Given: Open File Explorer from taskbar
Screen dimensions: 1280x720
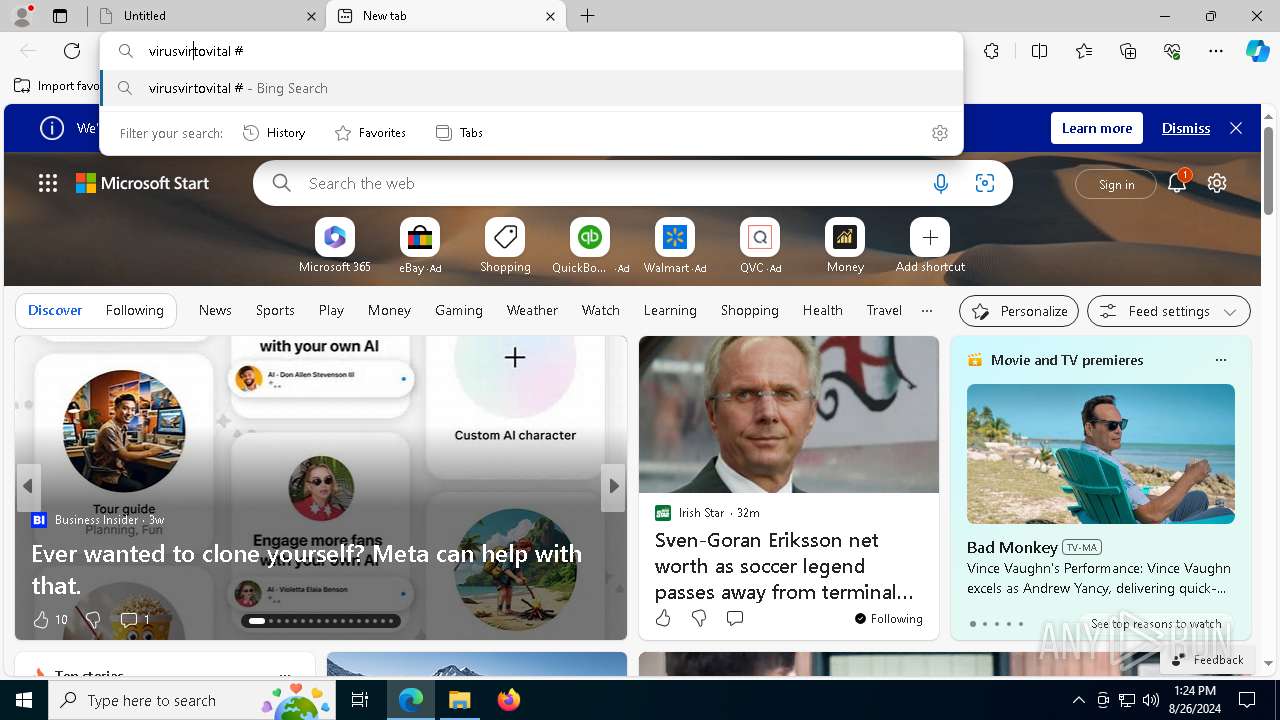Looking at the screenshot, I should tap(459, 700).
